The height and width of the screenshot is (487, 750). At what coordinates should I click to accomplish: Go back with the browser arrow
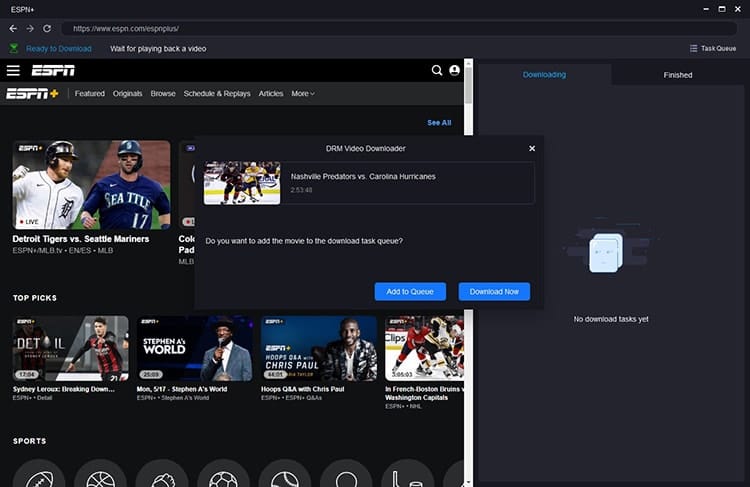point(13,29)
